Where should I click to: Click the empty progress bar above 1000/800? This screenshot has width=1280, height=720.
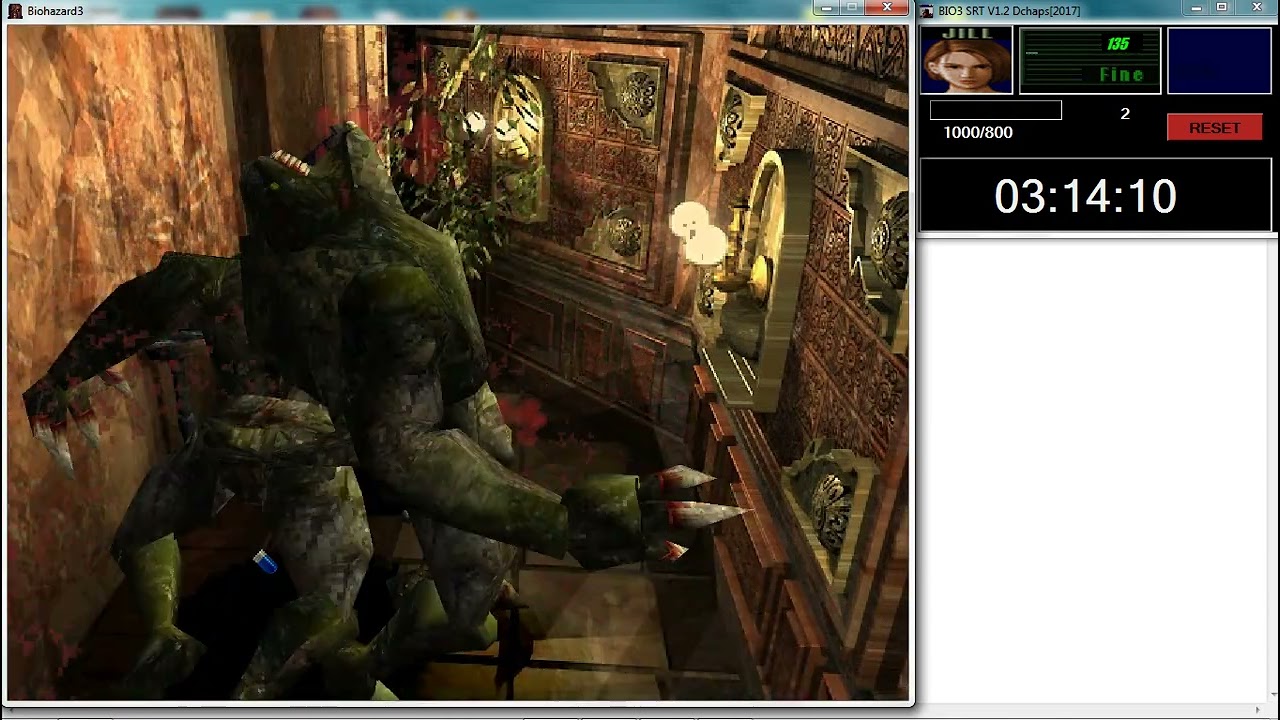click(x=996, y=110)
